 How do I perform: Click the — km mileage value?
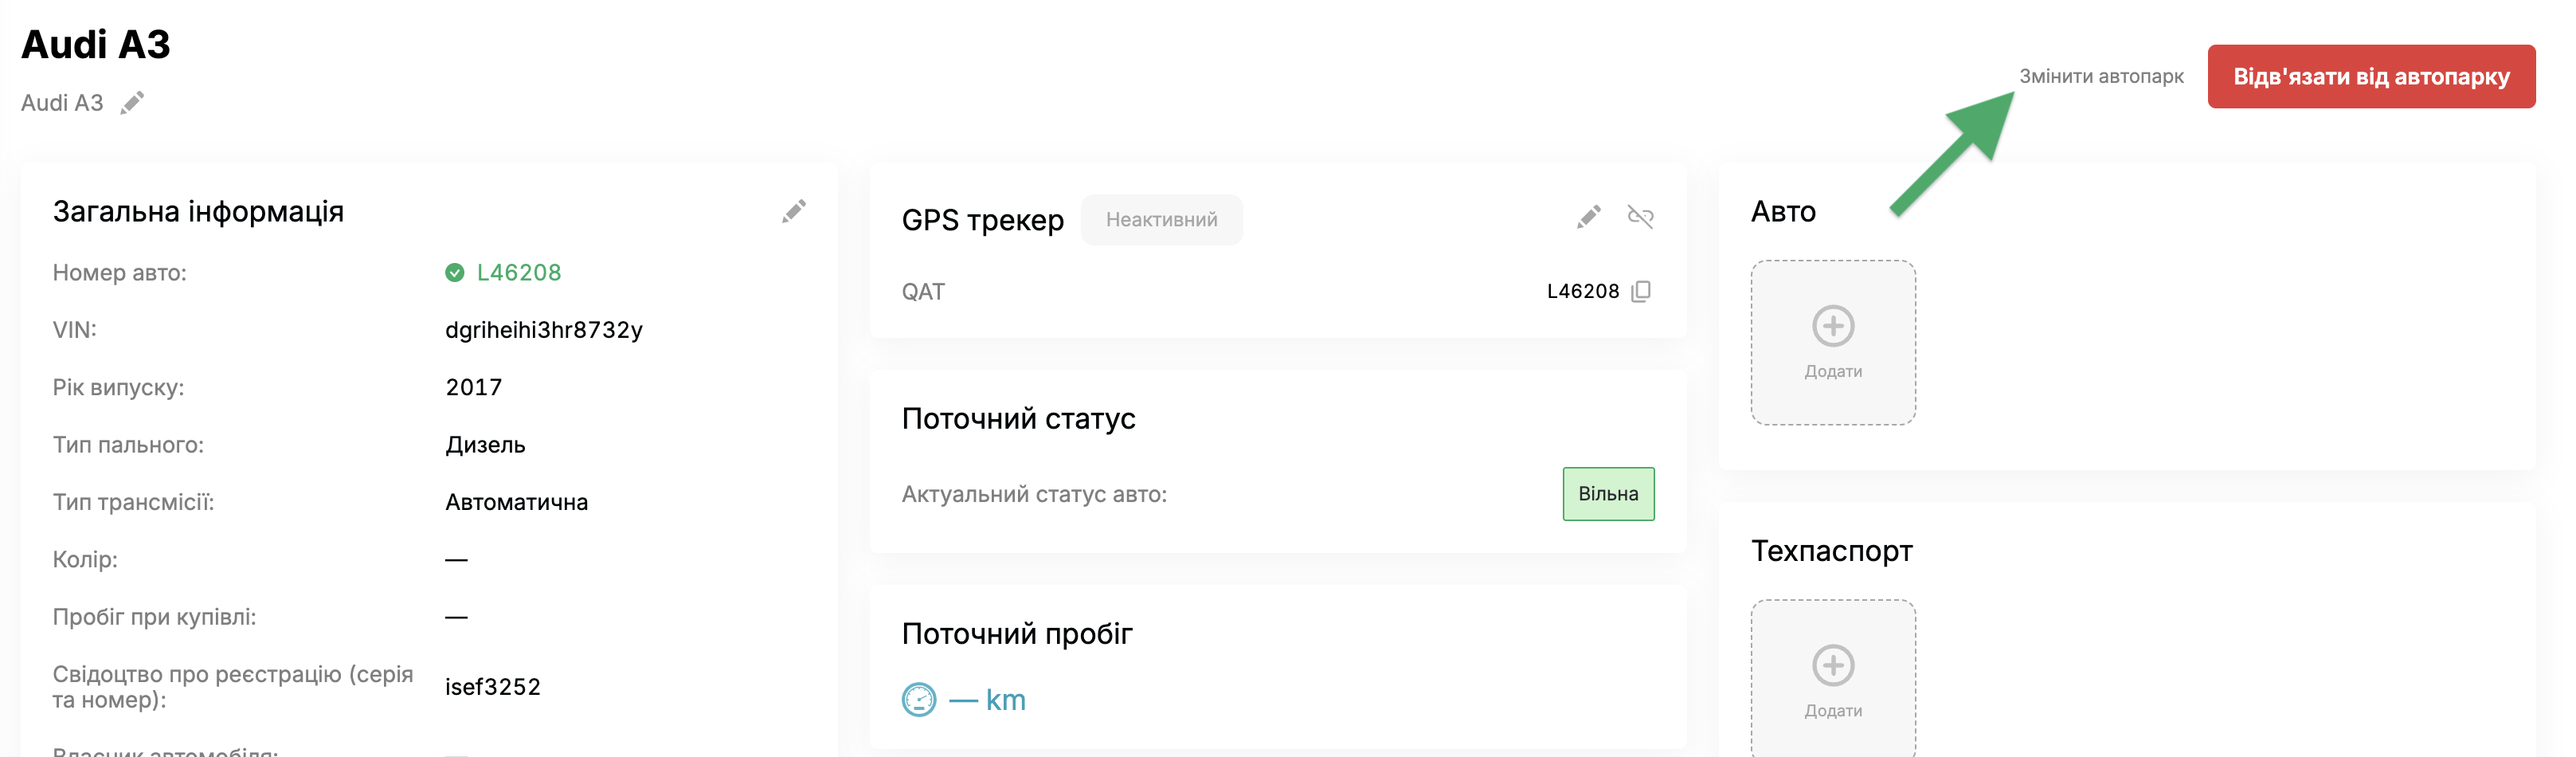[987, 700]
